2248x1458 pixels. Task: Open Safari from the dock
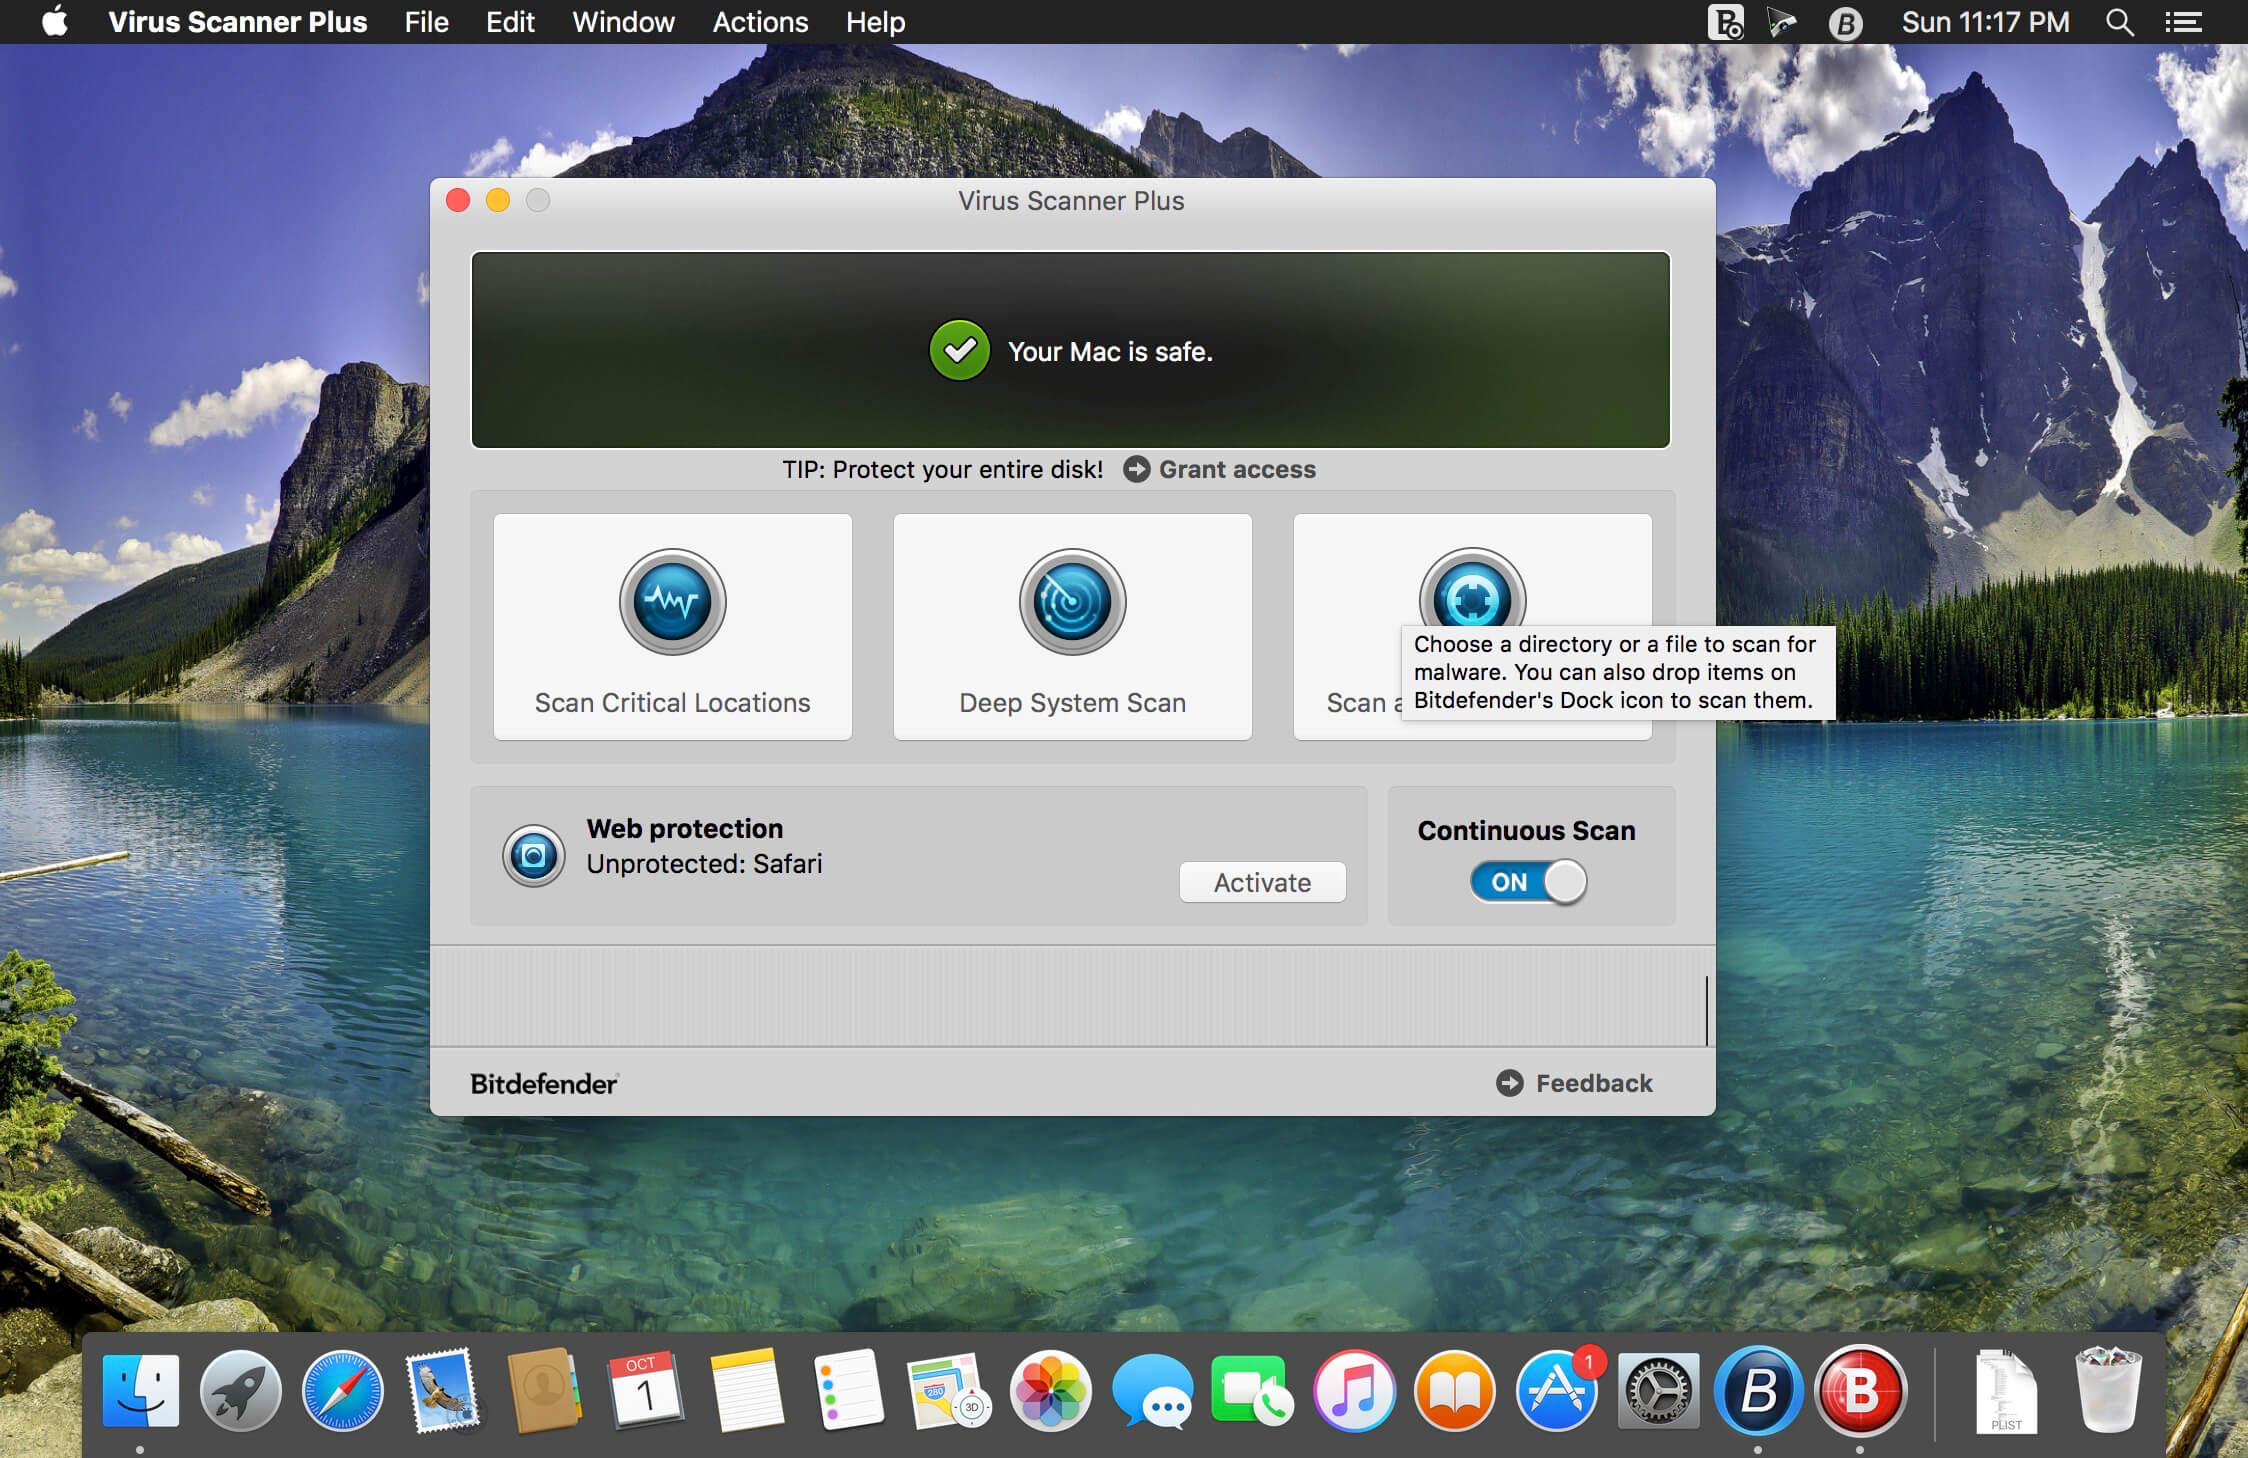pyautogui.click(x=342, y=1390)
